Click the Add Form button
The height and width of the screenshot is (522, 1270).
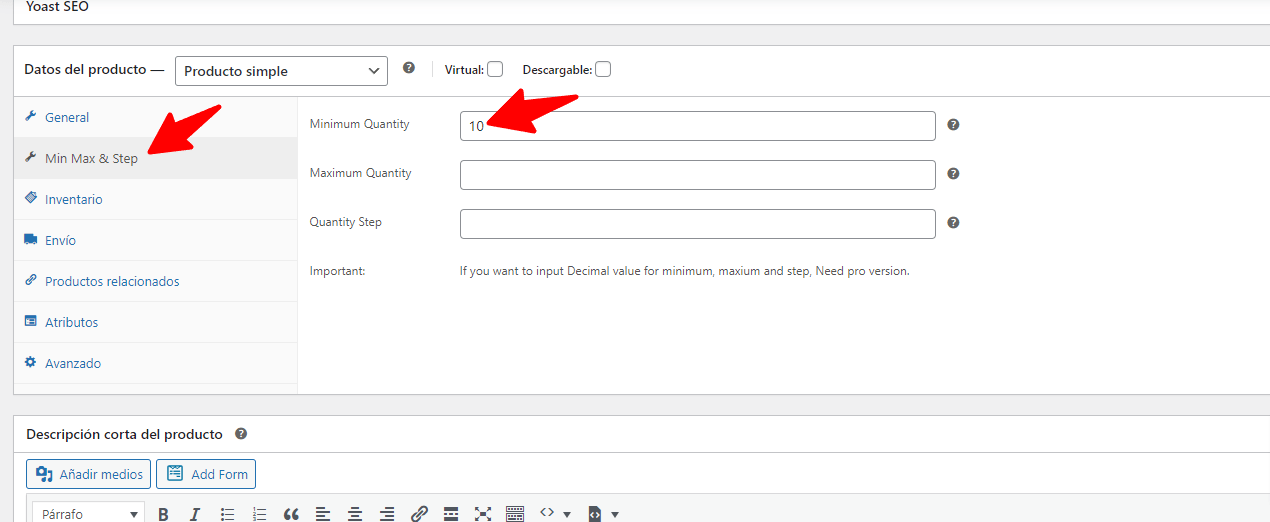click(206, 474)
